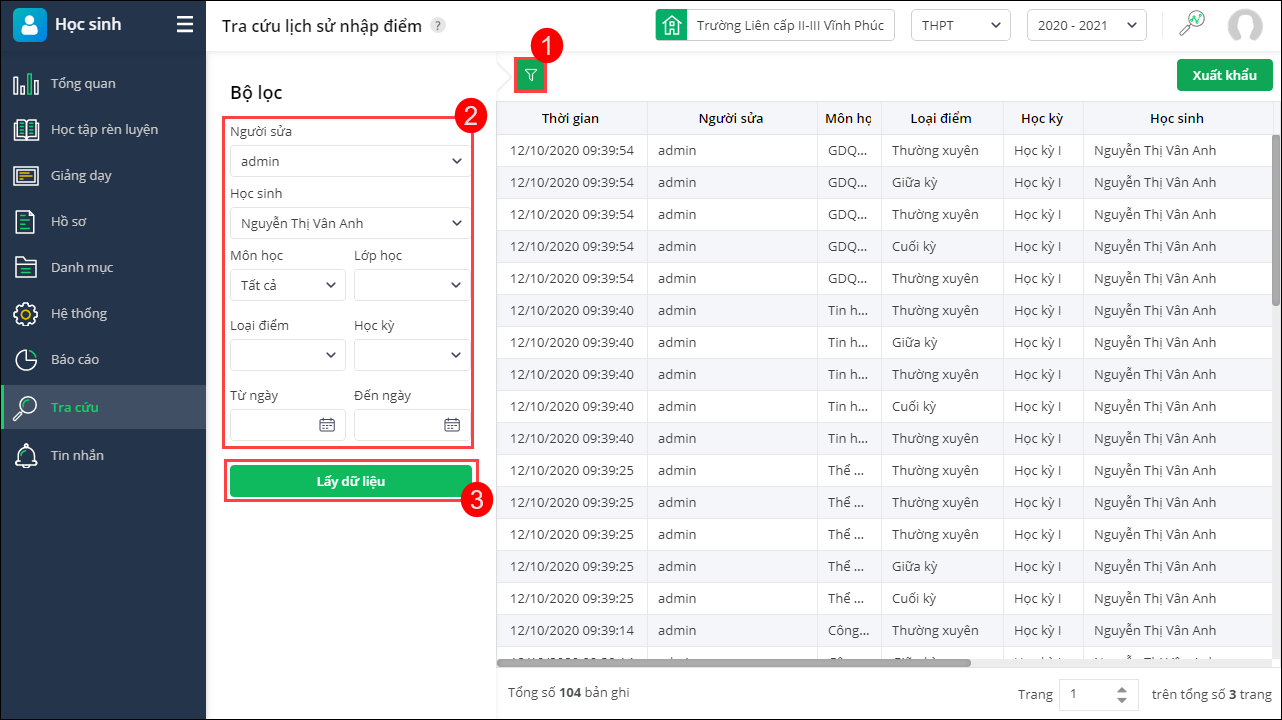Click the Tổng quan chart icon
Viewport: 1282px width, 720px height.
tap(26, 84)
